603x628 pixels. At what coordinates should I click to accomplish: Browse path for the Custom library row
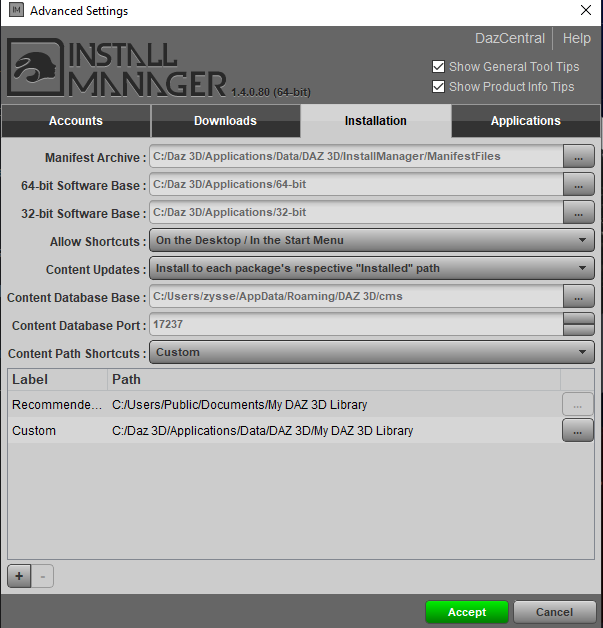tap(577, 431)
